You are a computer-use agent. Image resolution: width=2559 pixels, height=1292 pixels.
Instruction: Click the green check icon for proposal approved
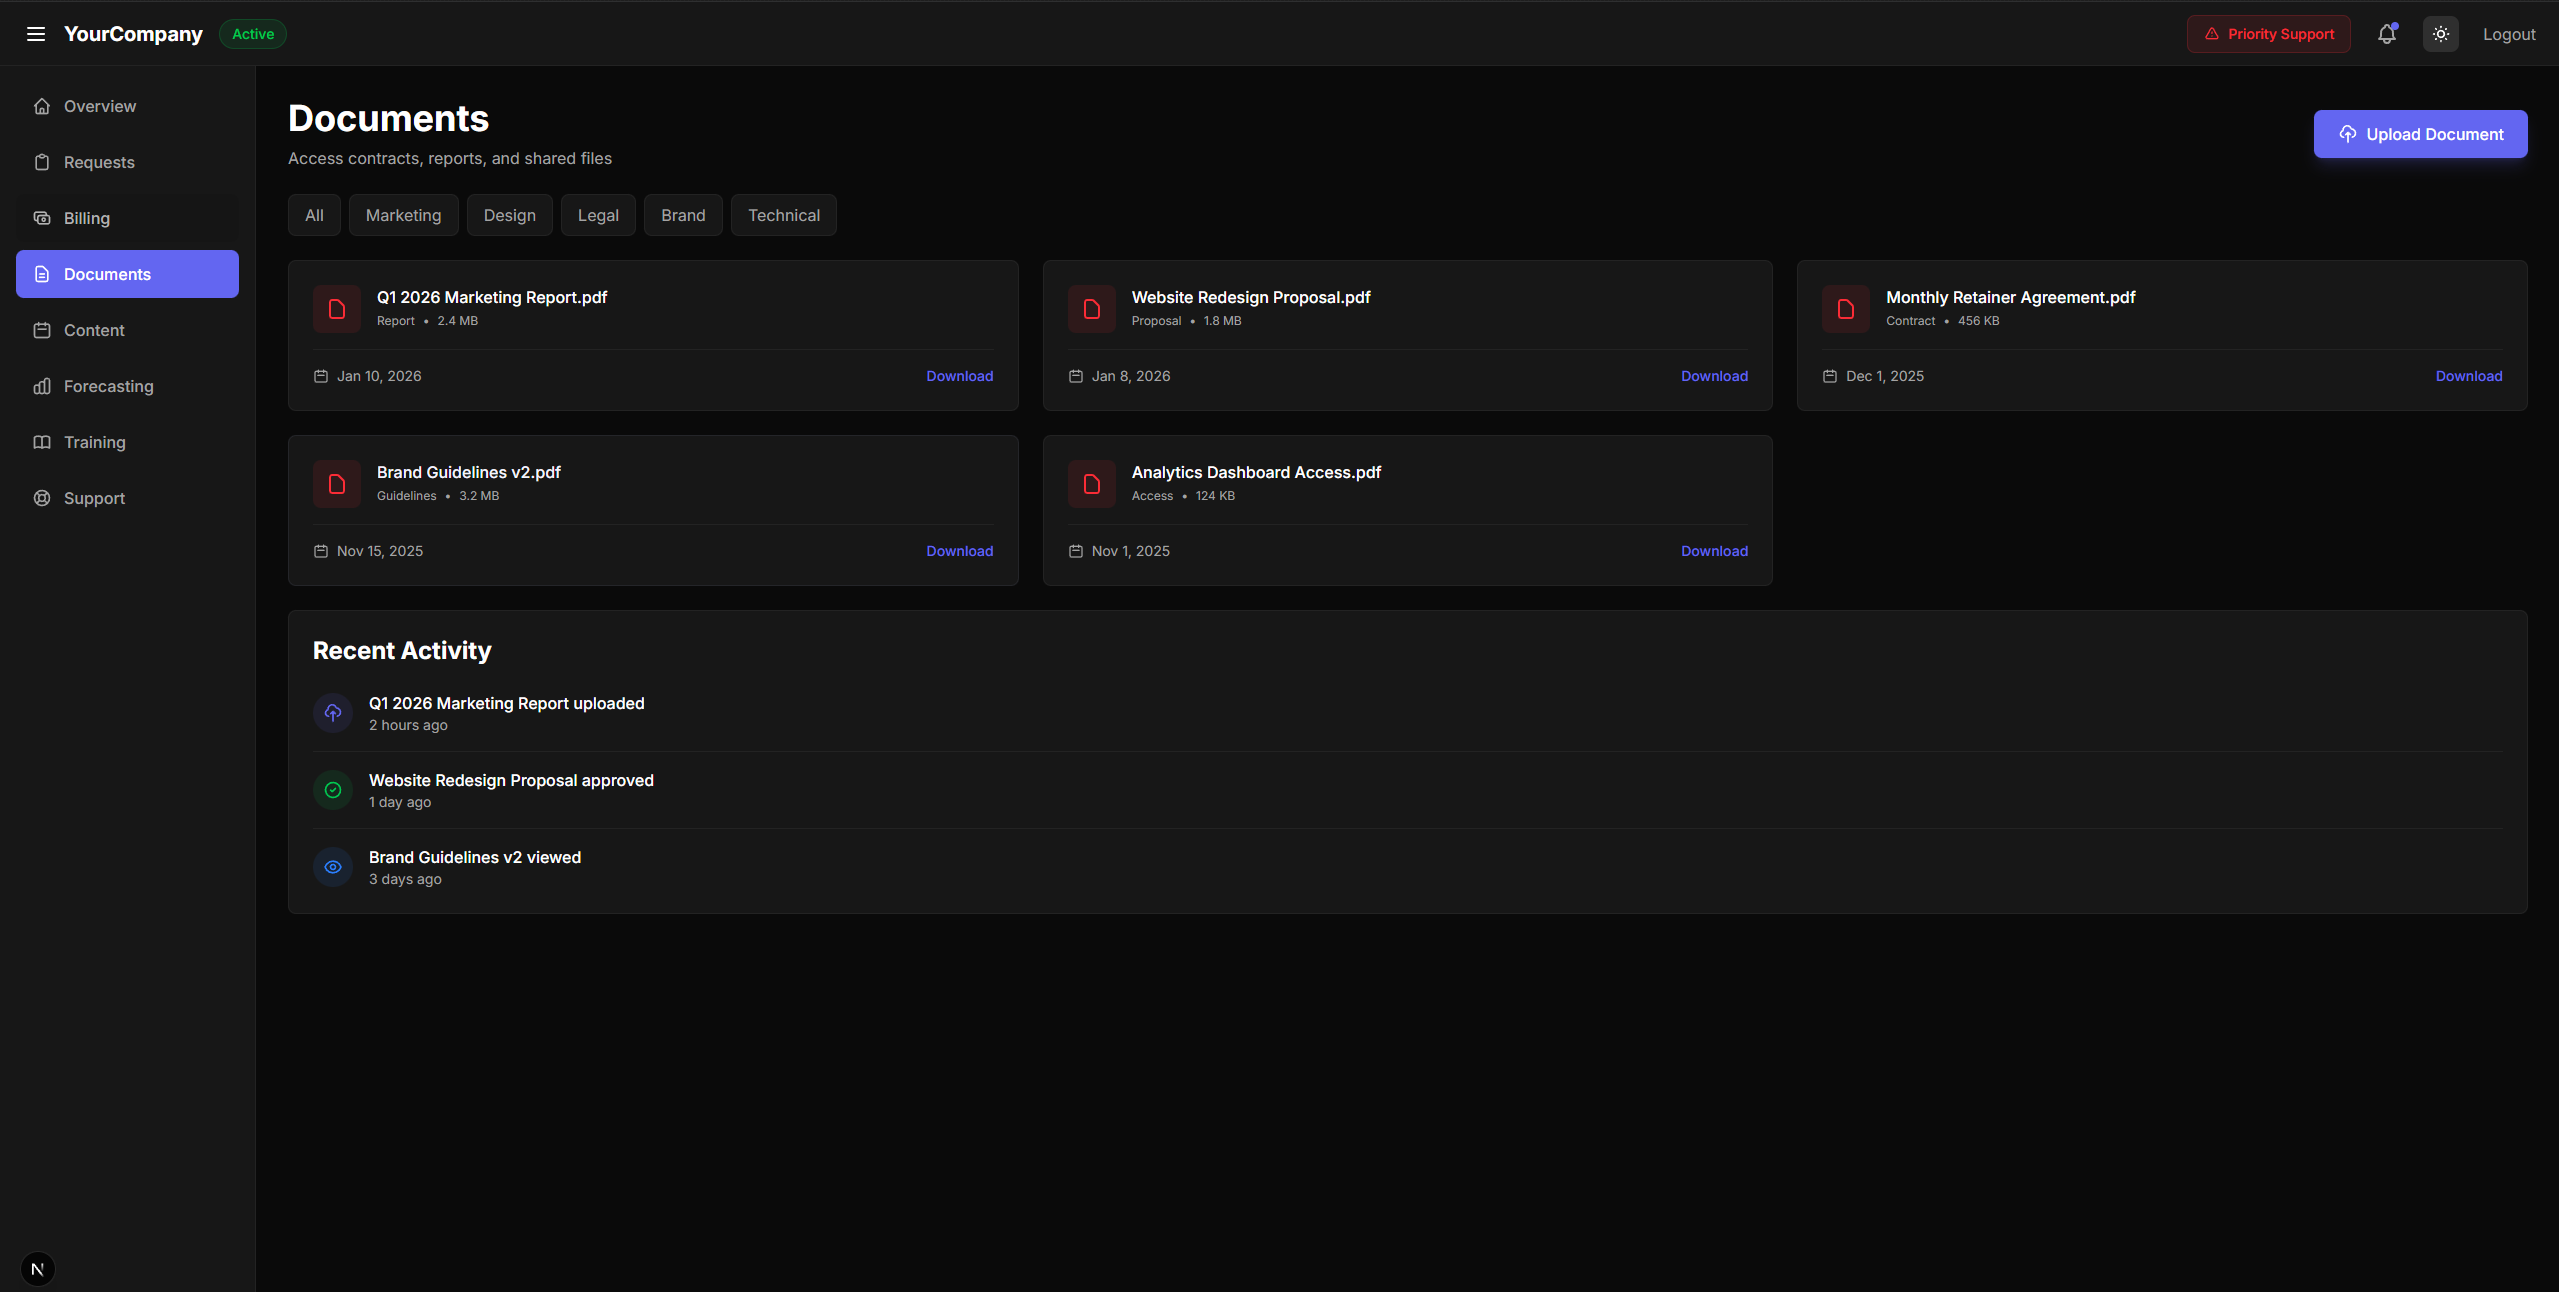click(x=333, y=790)
